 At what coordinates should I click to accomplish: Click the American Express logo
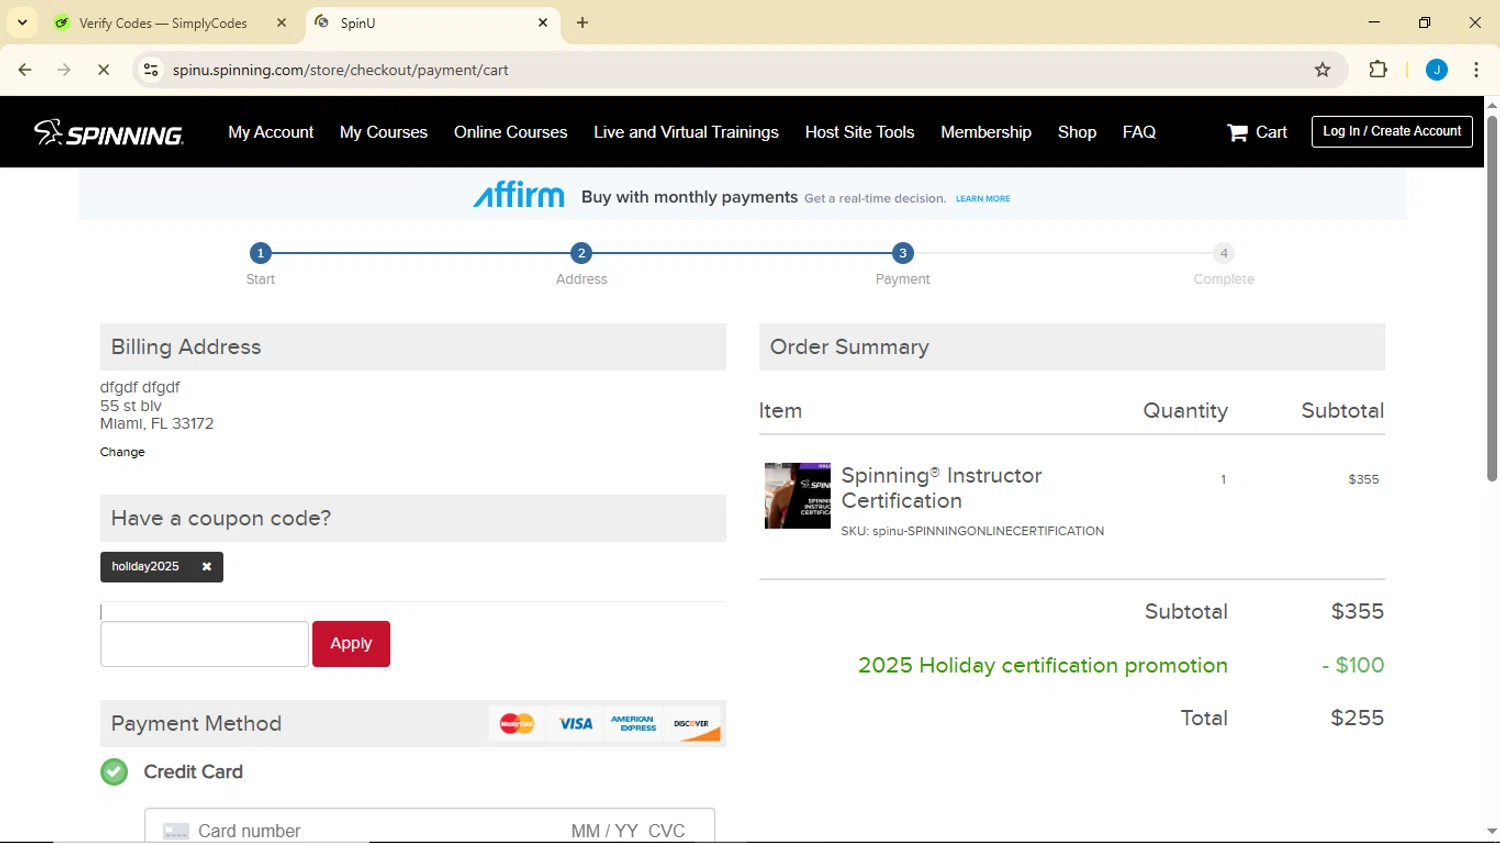click(x=633, y=724)
